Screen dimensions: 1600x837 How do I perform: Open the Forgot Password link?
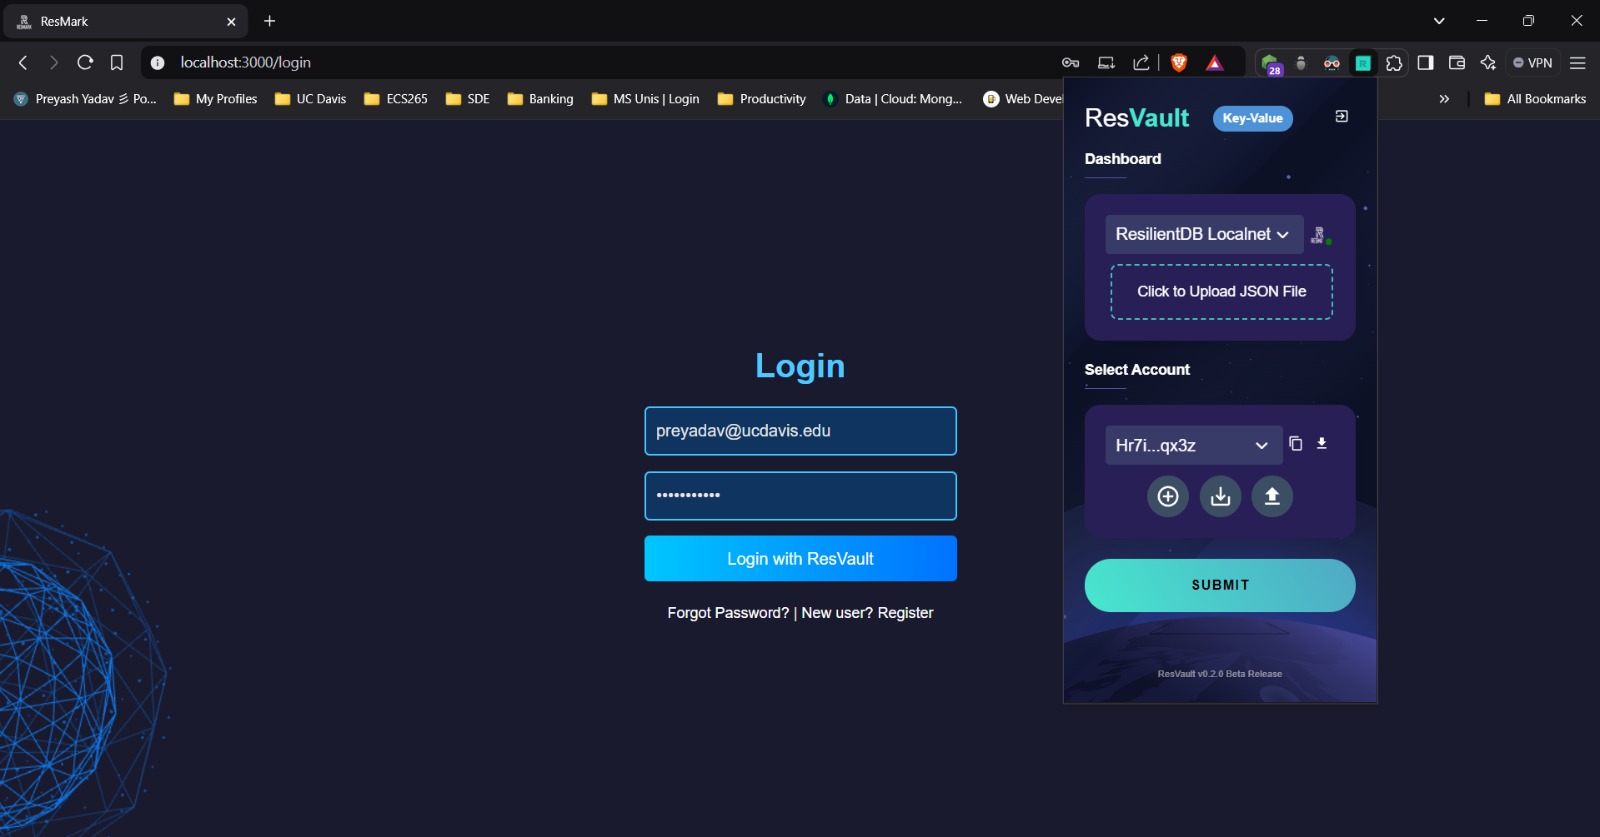728,613
